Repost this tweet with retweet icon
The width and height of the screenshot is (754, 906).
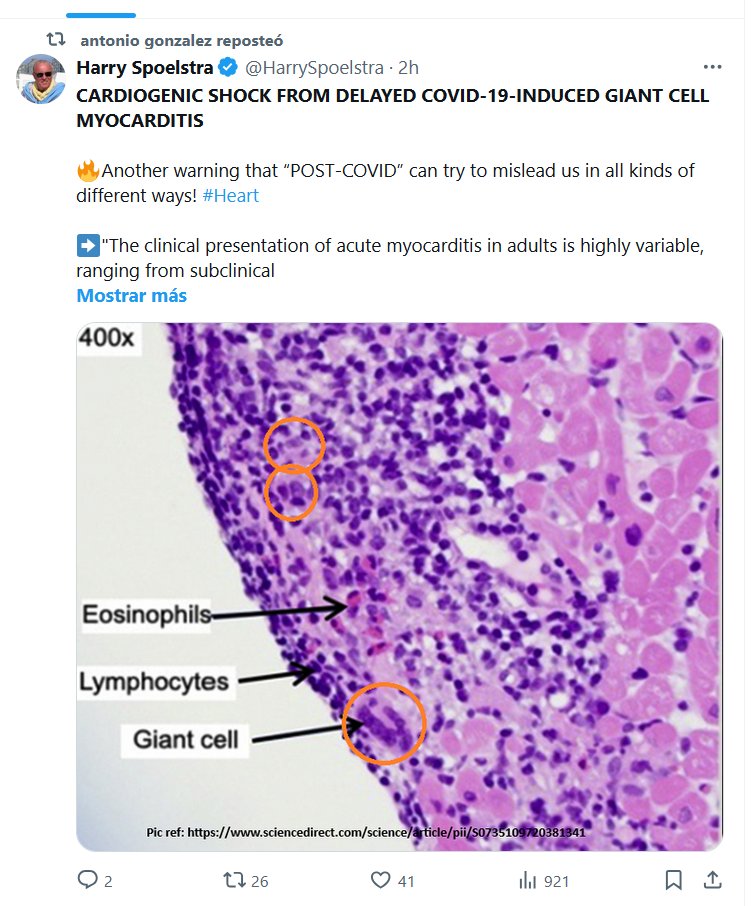[233, 880]
